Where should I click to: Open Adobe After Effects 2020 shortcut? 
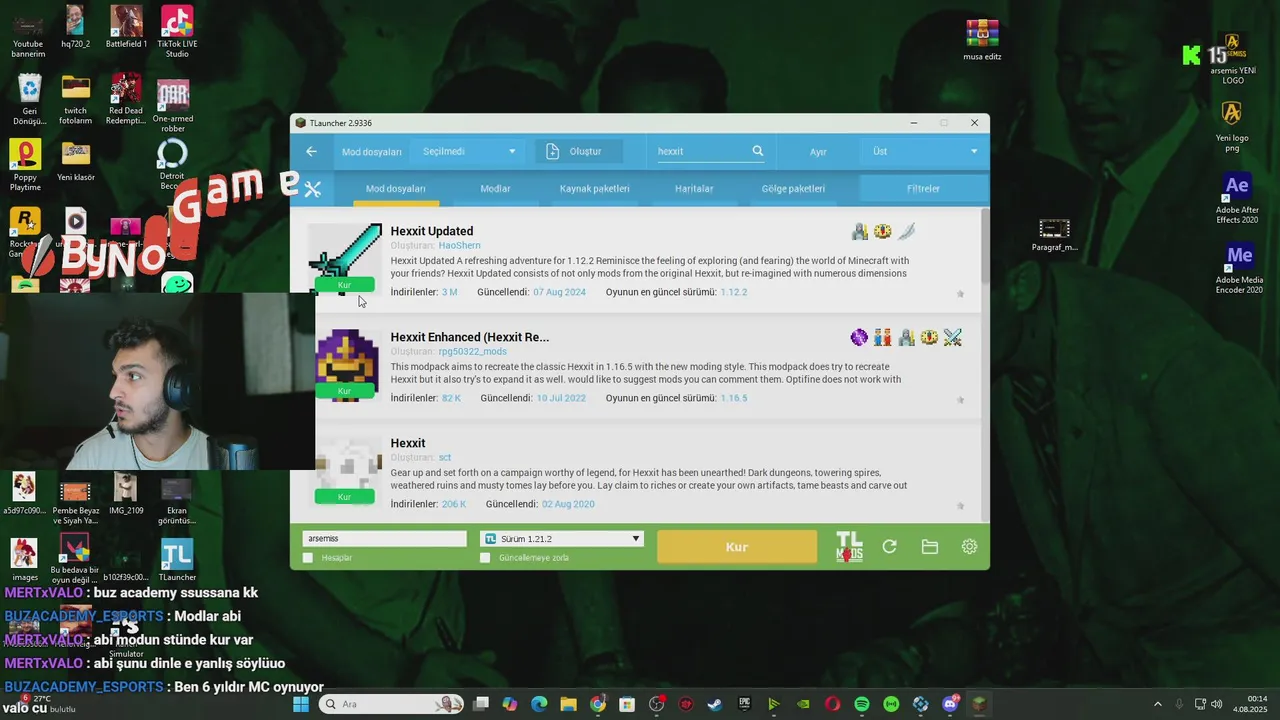pyautogui.click(x=1237, y=199)
